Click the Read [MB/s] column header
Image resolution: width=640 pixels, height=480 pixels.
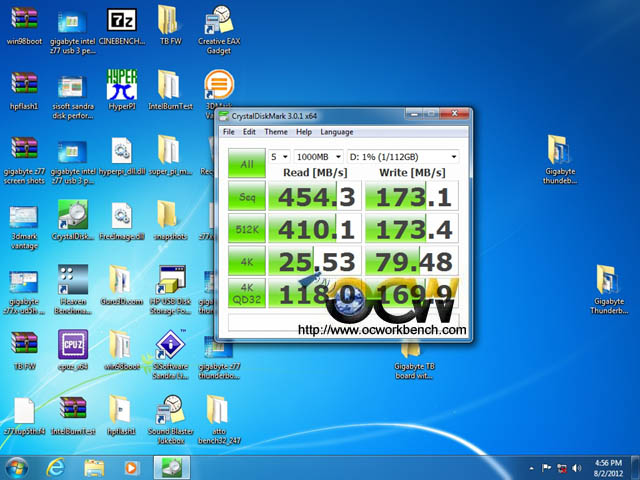[x=315, y=173]
